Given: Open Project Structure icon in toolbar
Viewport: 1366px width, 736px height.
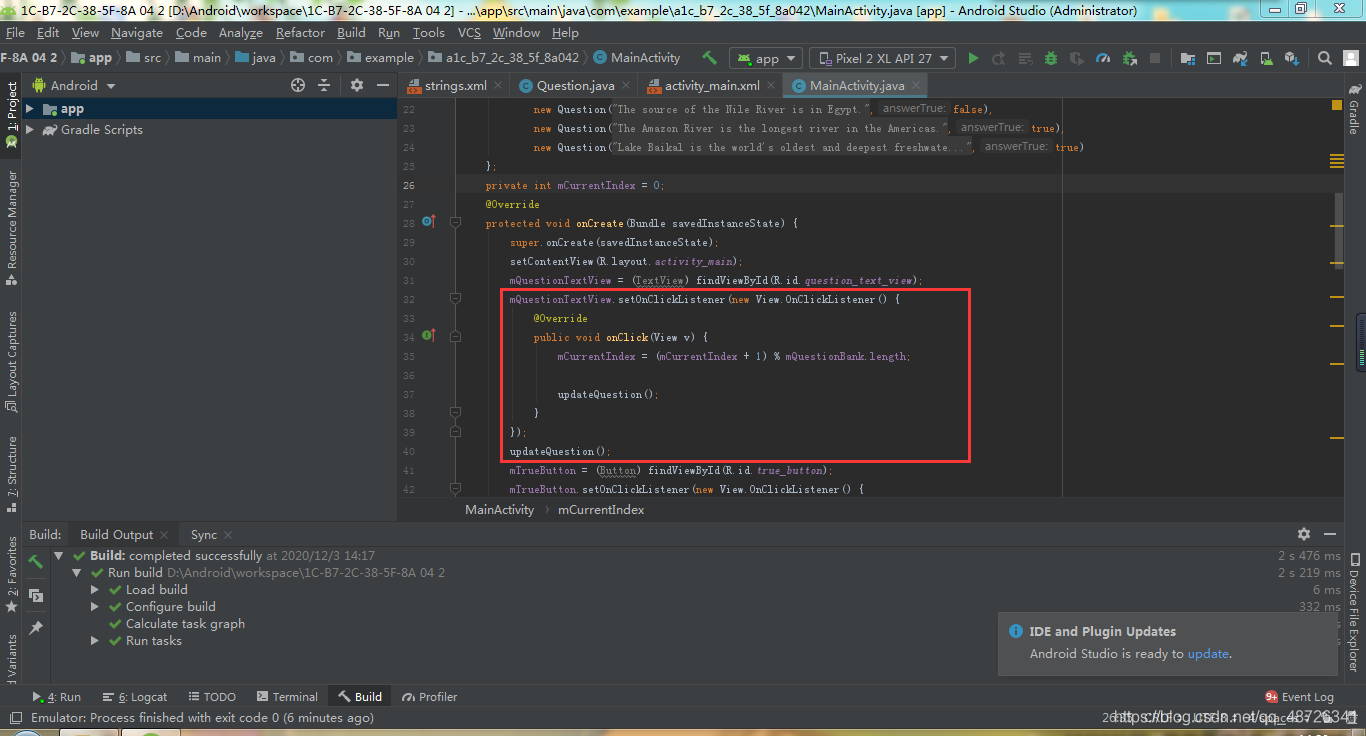Looking at the screenshot, I should tap(1187, 58).
